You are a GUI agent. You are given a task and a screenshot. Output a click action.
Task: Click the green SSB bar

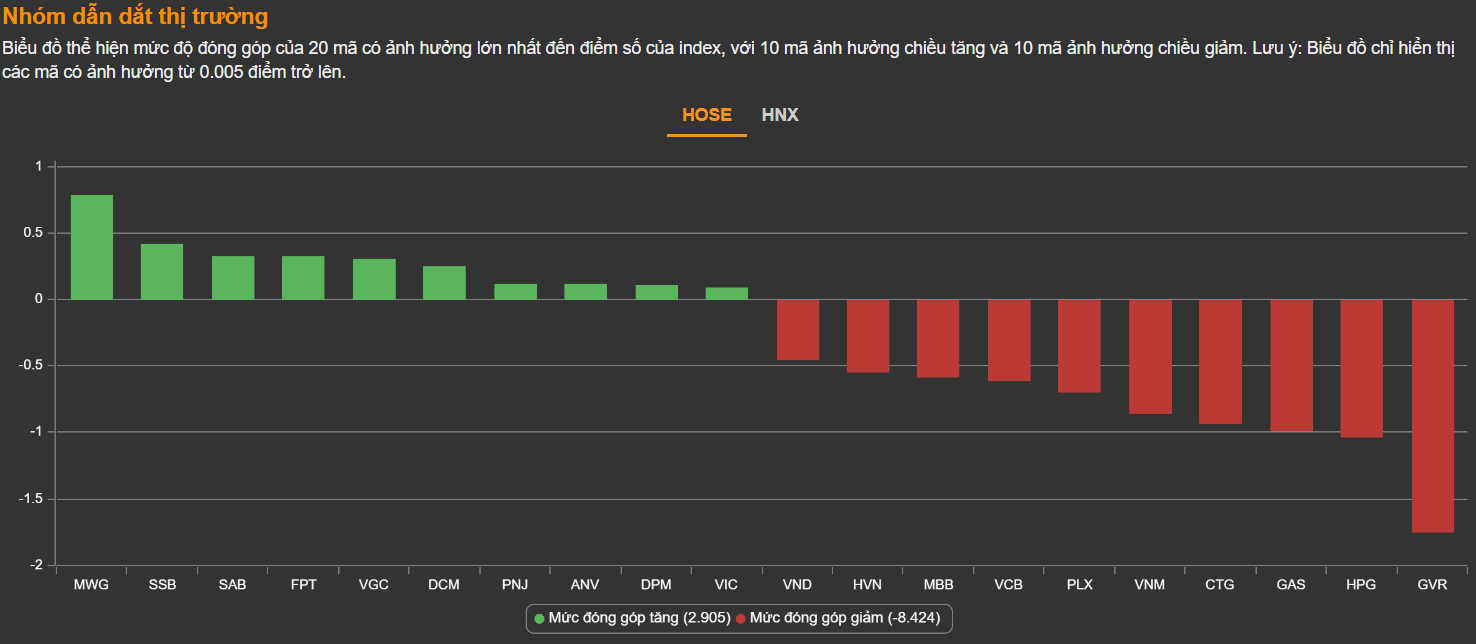[162, 271]
